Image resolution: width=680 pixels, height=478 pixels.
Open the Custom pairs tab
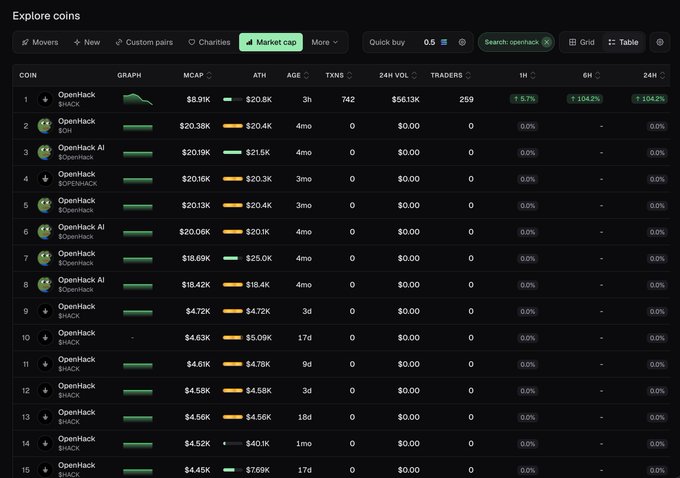pyautogui.click(x=144, y=42)
